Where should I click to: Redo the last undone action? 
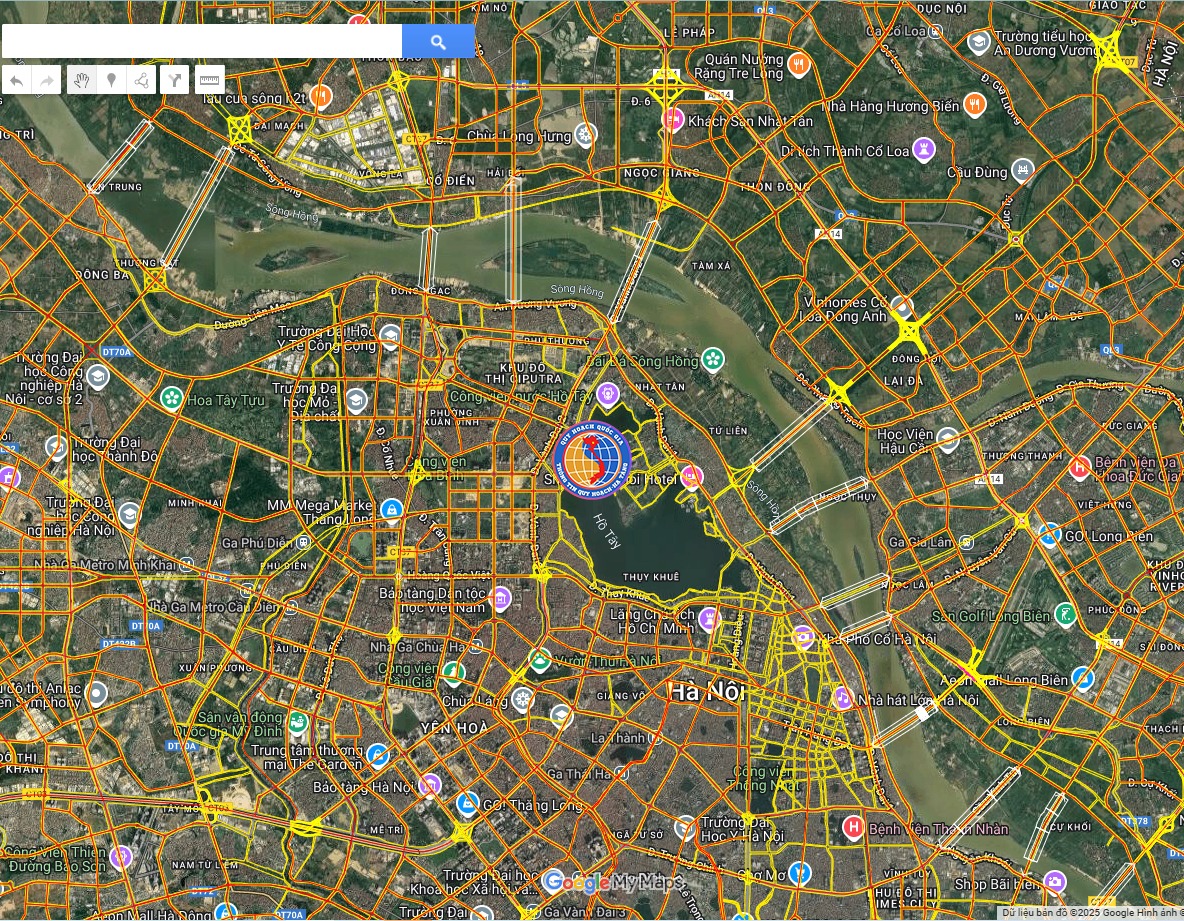[x=47, y=80]
